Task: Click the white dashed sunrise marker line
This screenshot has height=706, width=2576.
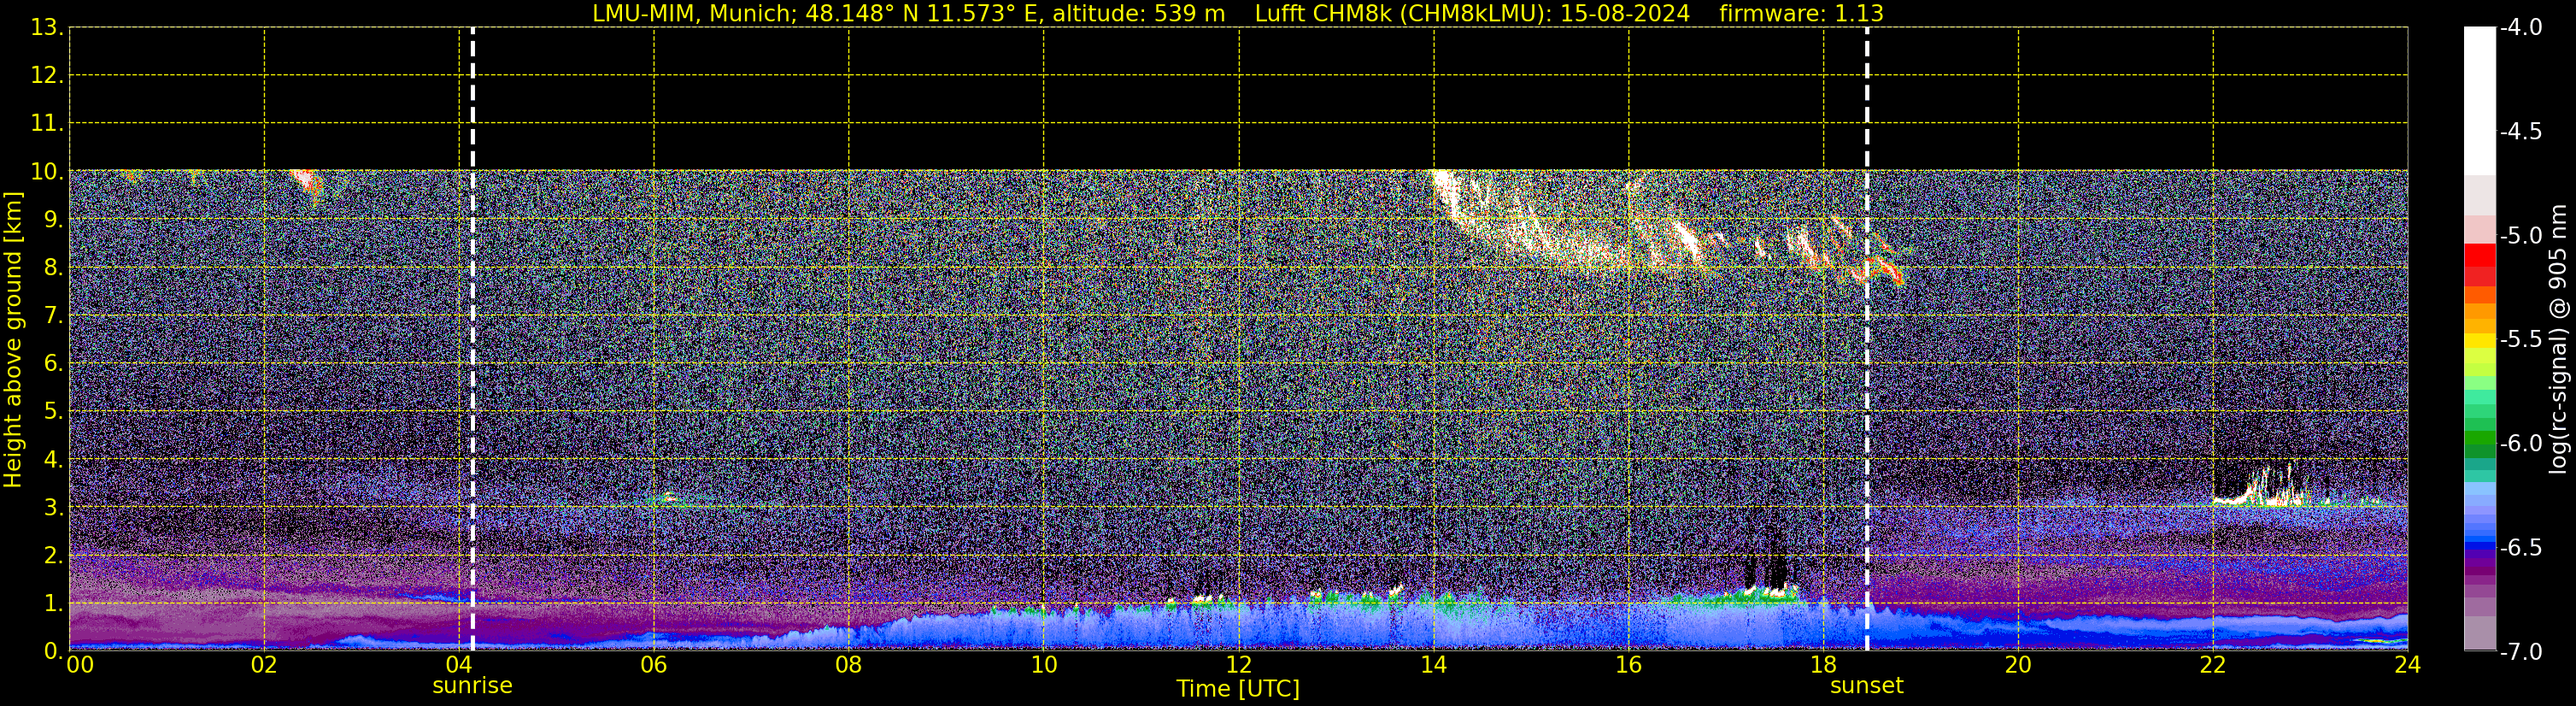Action: (x=472, y=339)
